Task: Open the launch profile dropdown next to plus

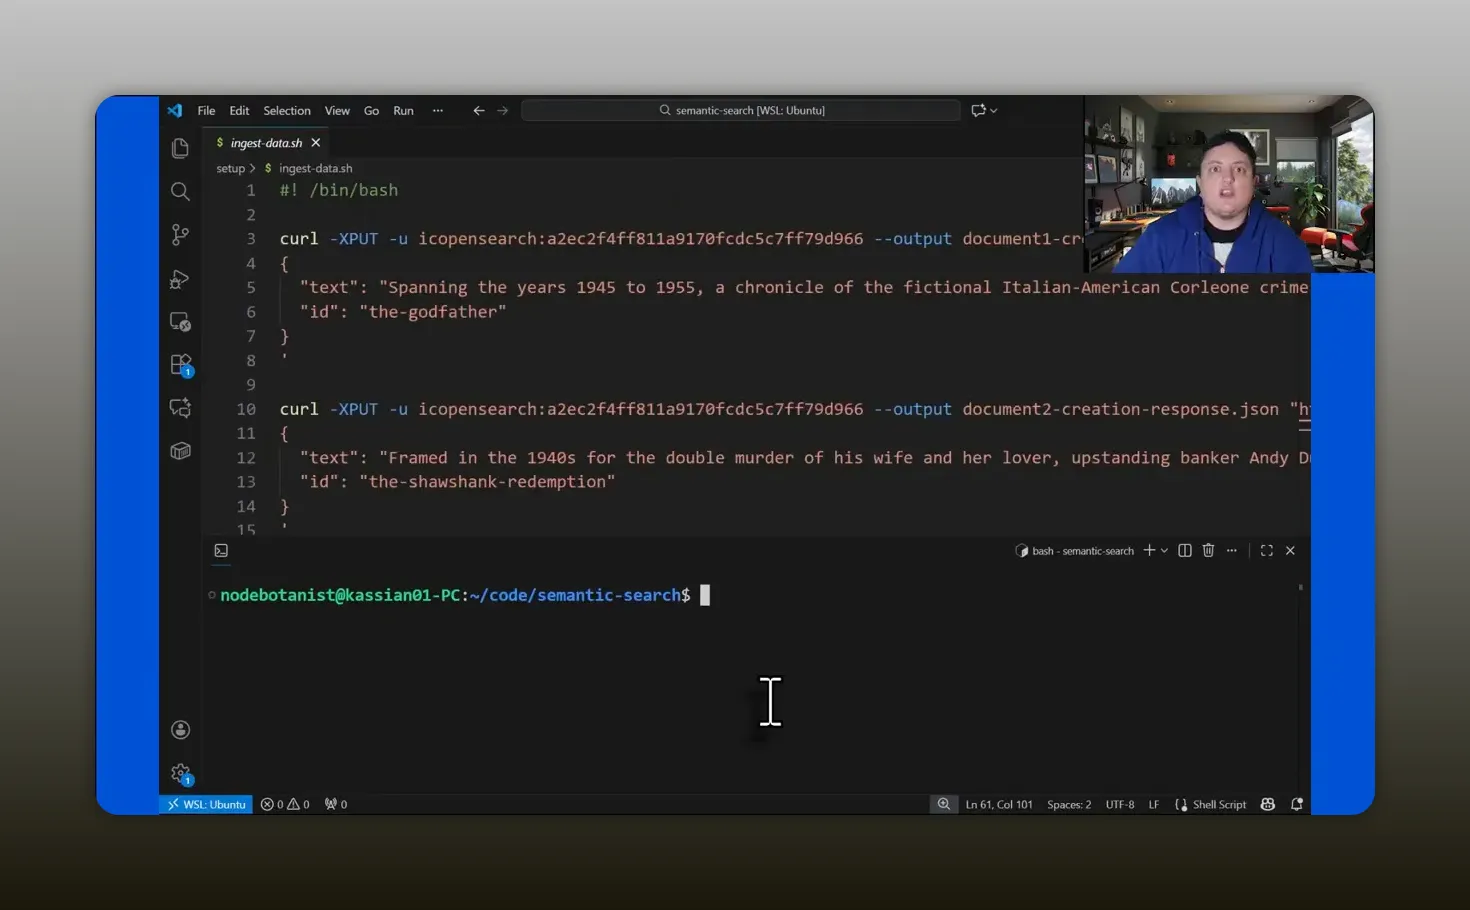Action: click(1165, 551)
